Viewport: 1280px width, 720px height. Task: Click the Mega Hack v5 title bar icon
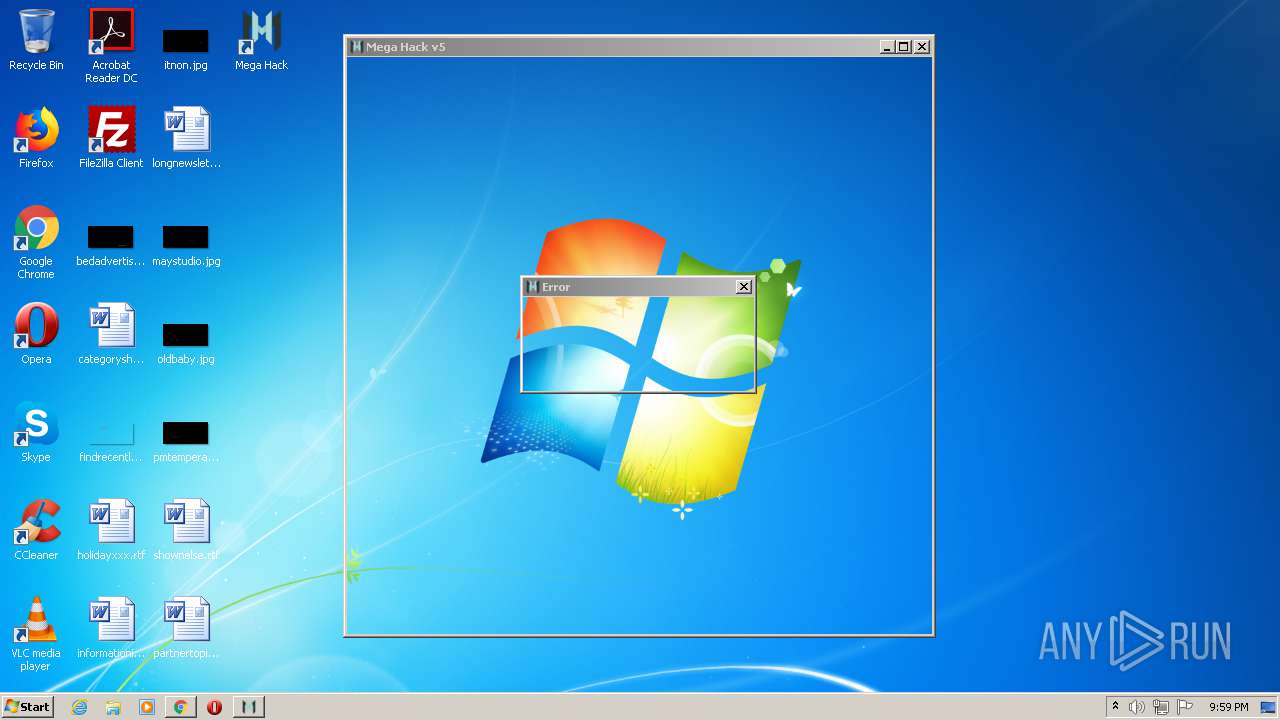356,47
